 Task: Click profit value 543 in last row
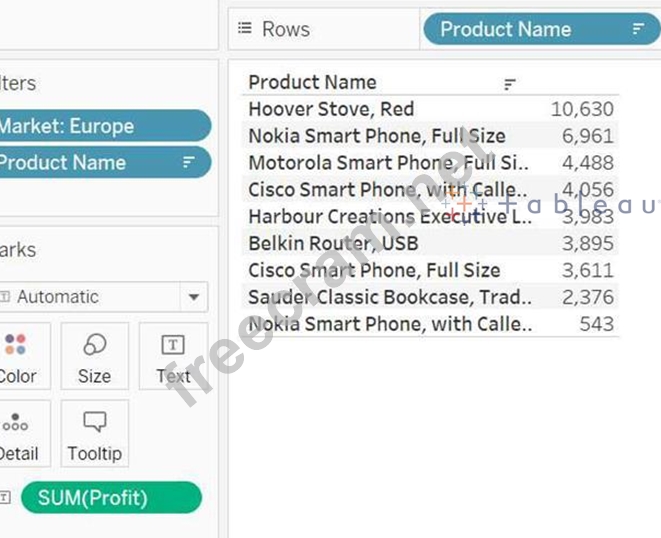click(x=596, y=324)
